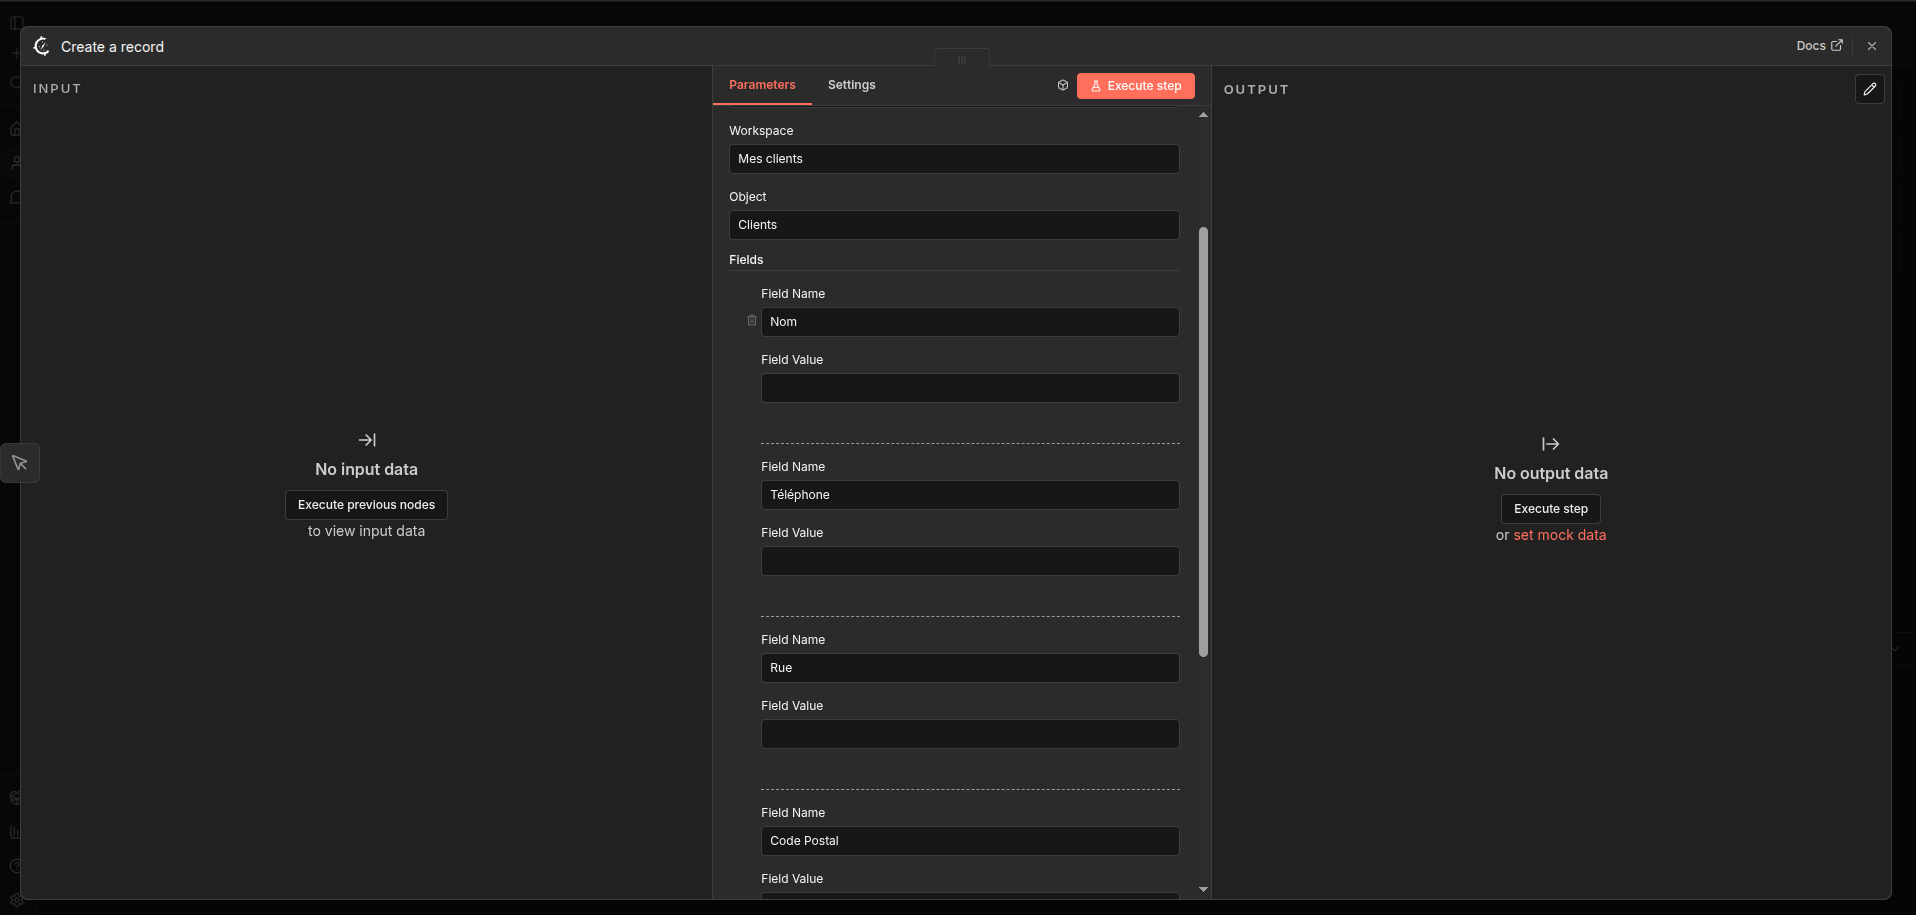Screen dimensions: 1916x915
Task: Click the Field Value input under Nom
Action: 969,388
